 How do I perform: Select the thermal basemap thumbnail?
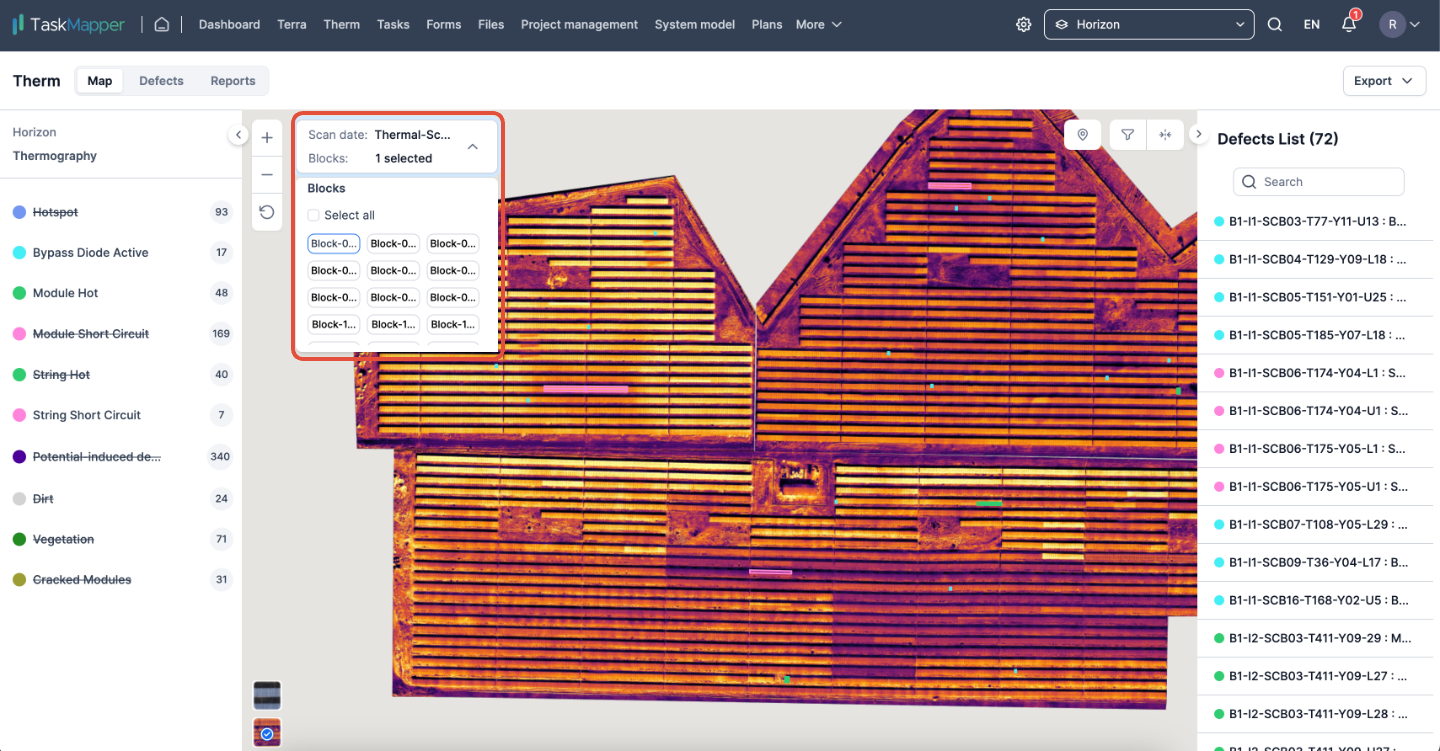pyautogui.click(x=267, y=732)
